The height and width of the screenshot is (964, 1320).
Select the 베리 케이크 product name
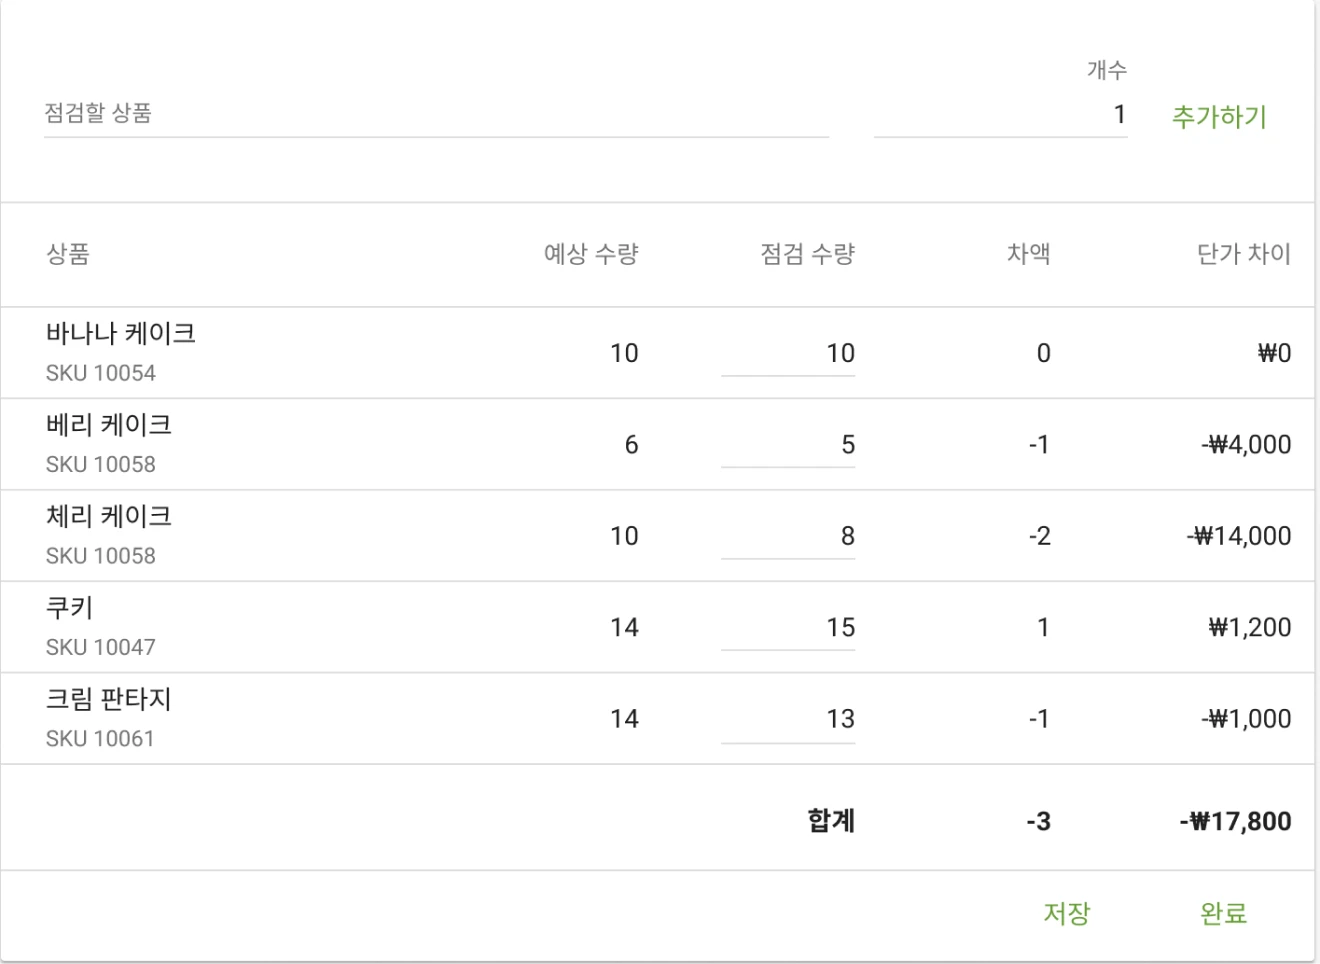click(109, 425)
